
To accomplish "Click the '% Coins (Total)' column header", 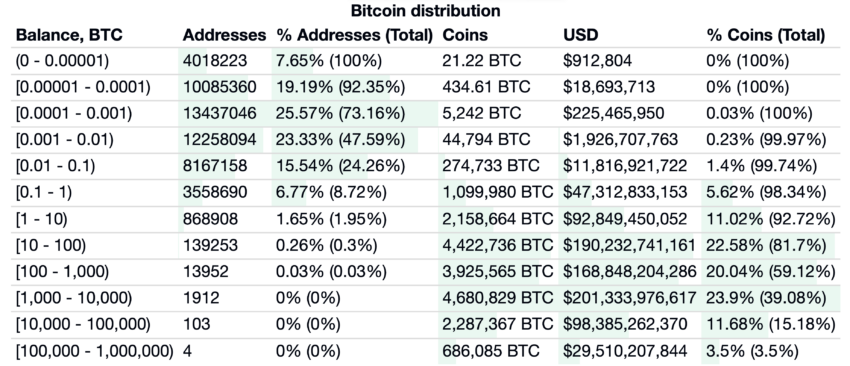I will [x=765, y=35].
